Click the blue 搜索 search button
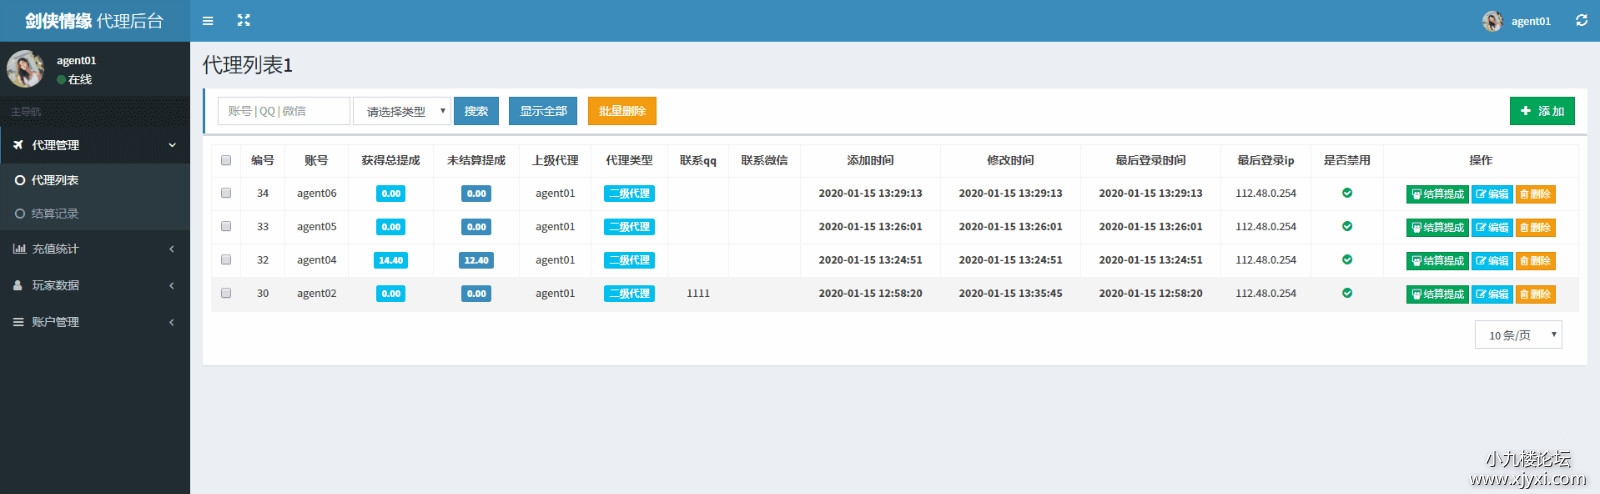The image size is (1600, 494). [x=476, y=111]
